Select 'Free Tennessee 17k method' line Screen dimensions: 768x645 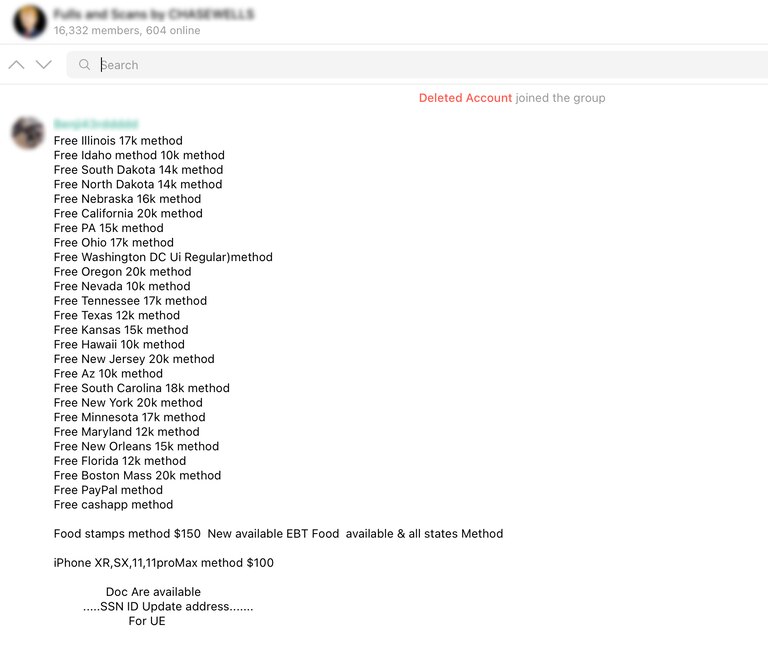click(x=130, y=301)
